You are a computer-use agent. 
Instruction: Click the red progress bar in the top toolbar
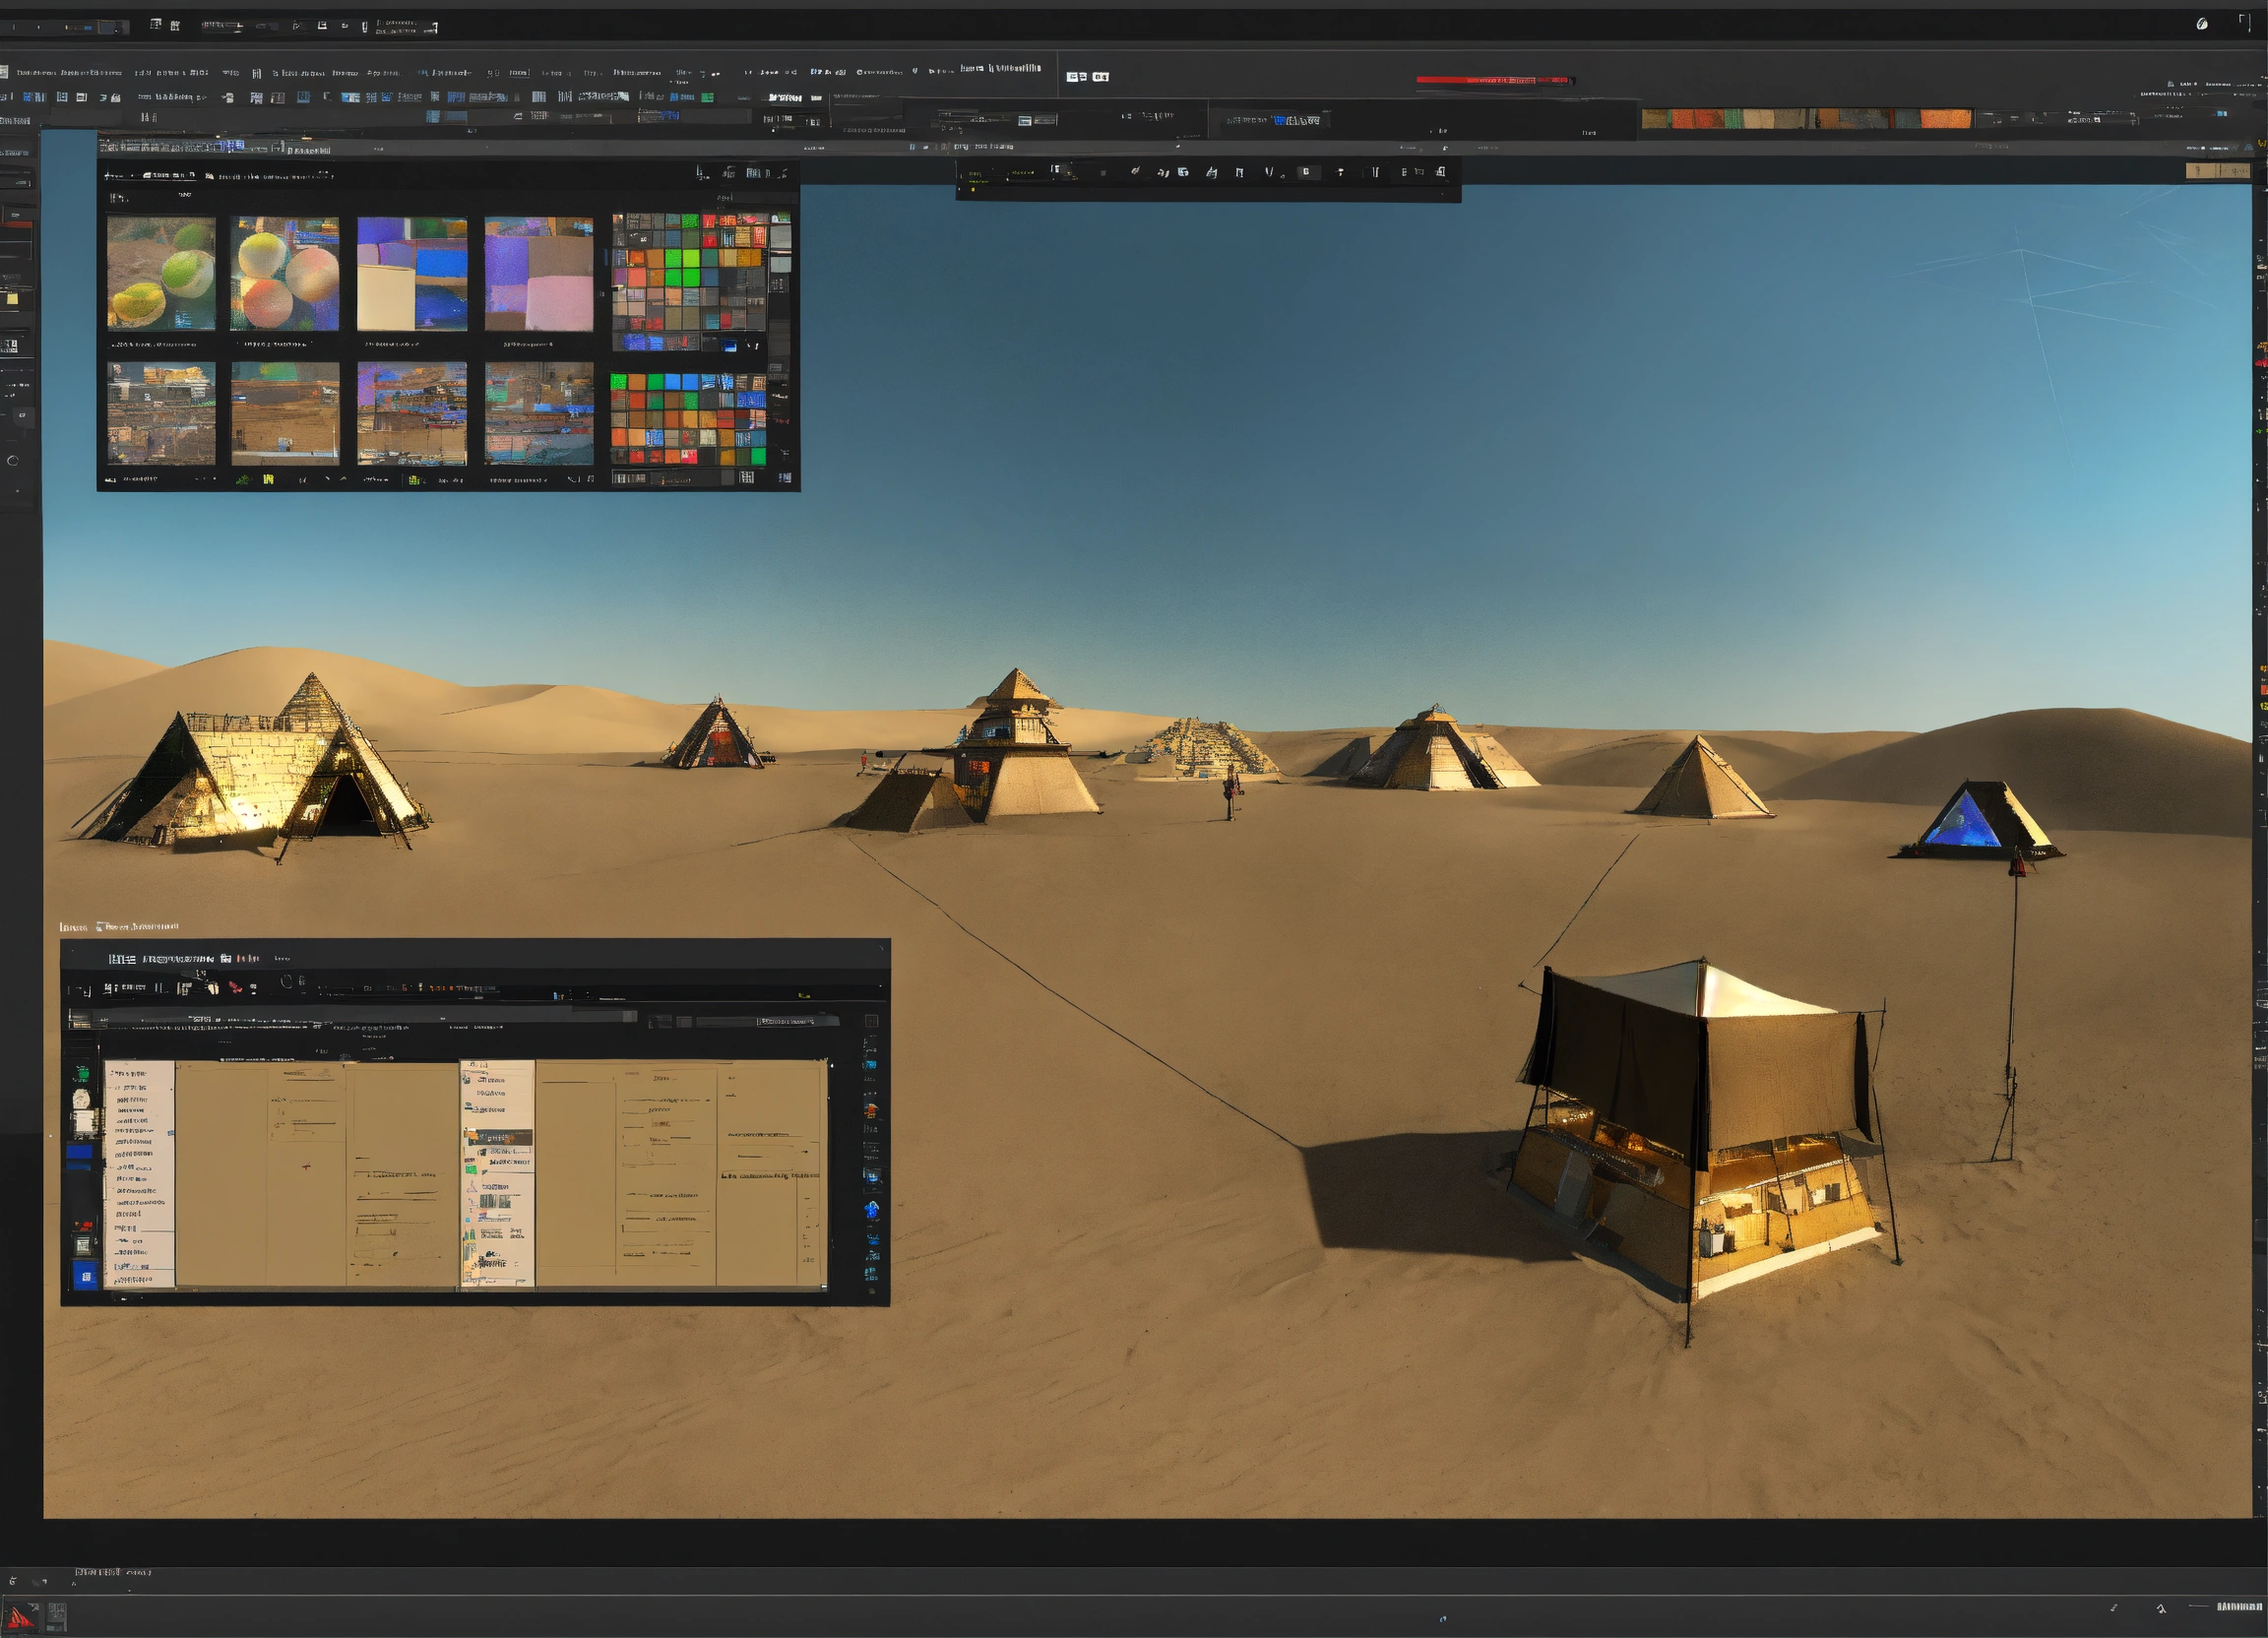pyautogui.click(x=1492, y=80)
